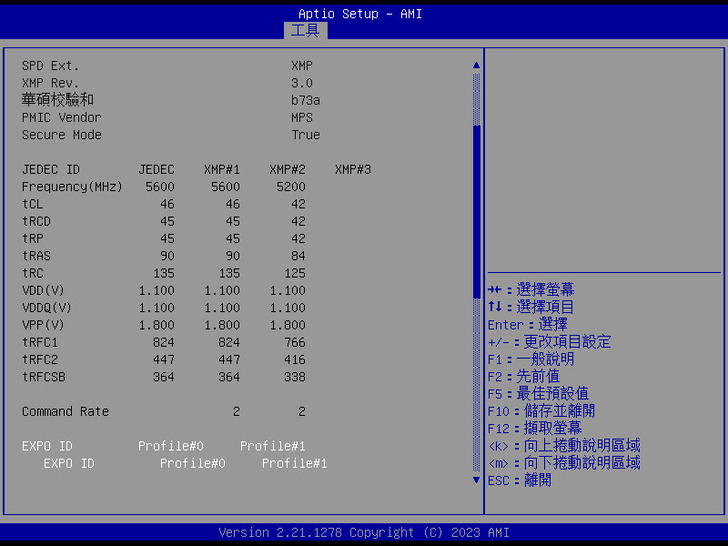Click the +/- 更改項目設定 hint
The height and width of the screenshot is (546, 728).
coord(549,342)
